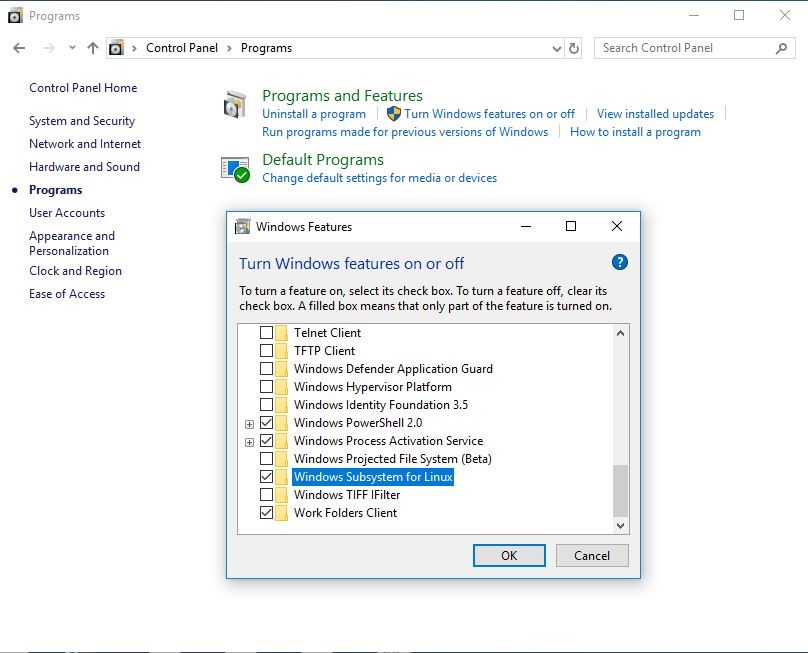Open Uninstall a program
808x653 pixels.
pyautogui.click(x=314, y=114)
